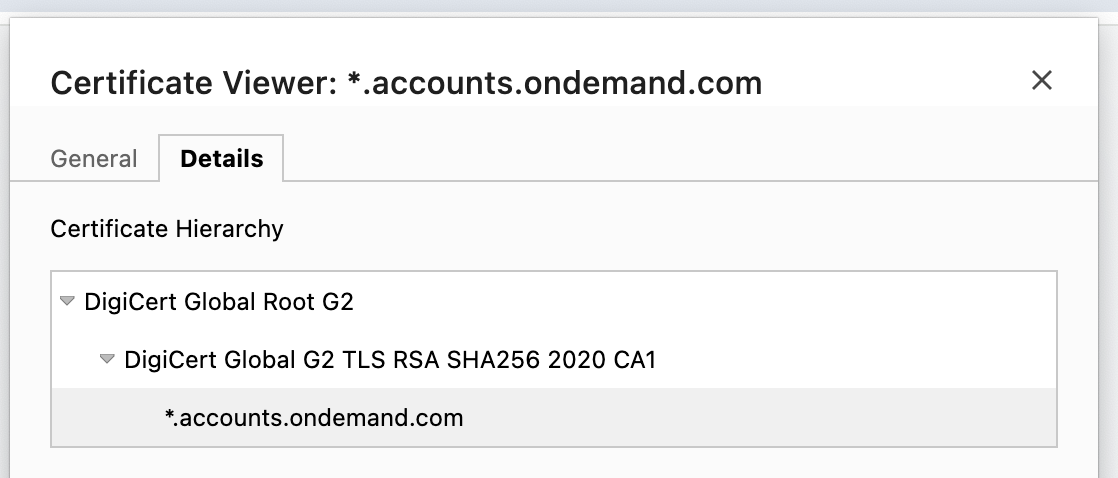
Task: Click the highlighted row in the hierarchy tree
Action: tap(553, 418)
